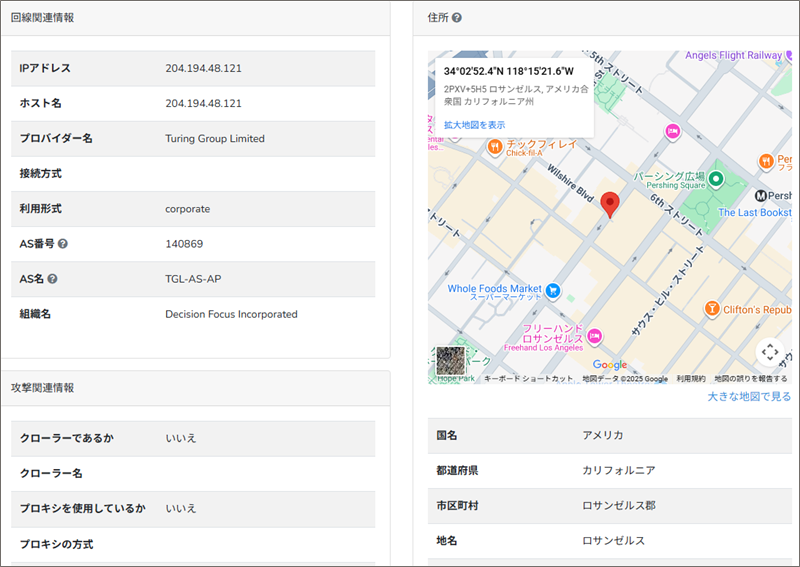Open 拡大地図を表示 link in map card
This screenshot has width=800, height=567.
(474, 125)
